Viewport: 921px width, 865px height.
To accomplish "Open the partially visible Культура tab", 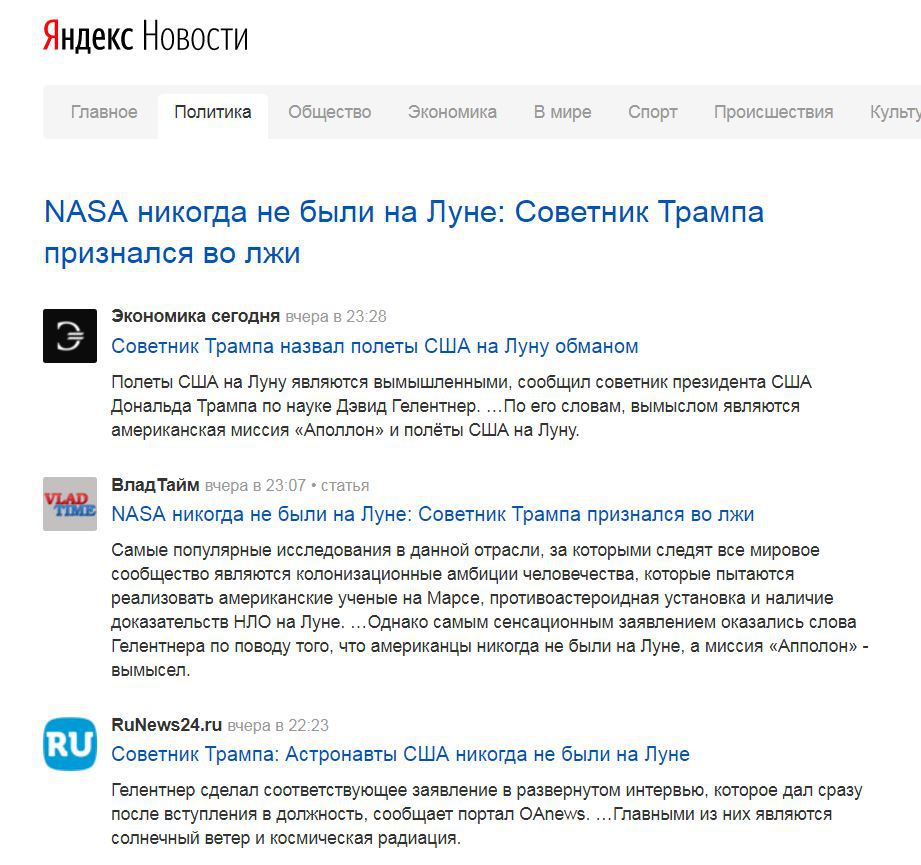I will tap(894, 112).
